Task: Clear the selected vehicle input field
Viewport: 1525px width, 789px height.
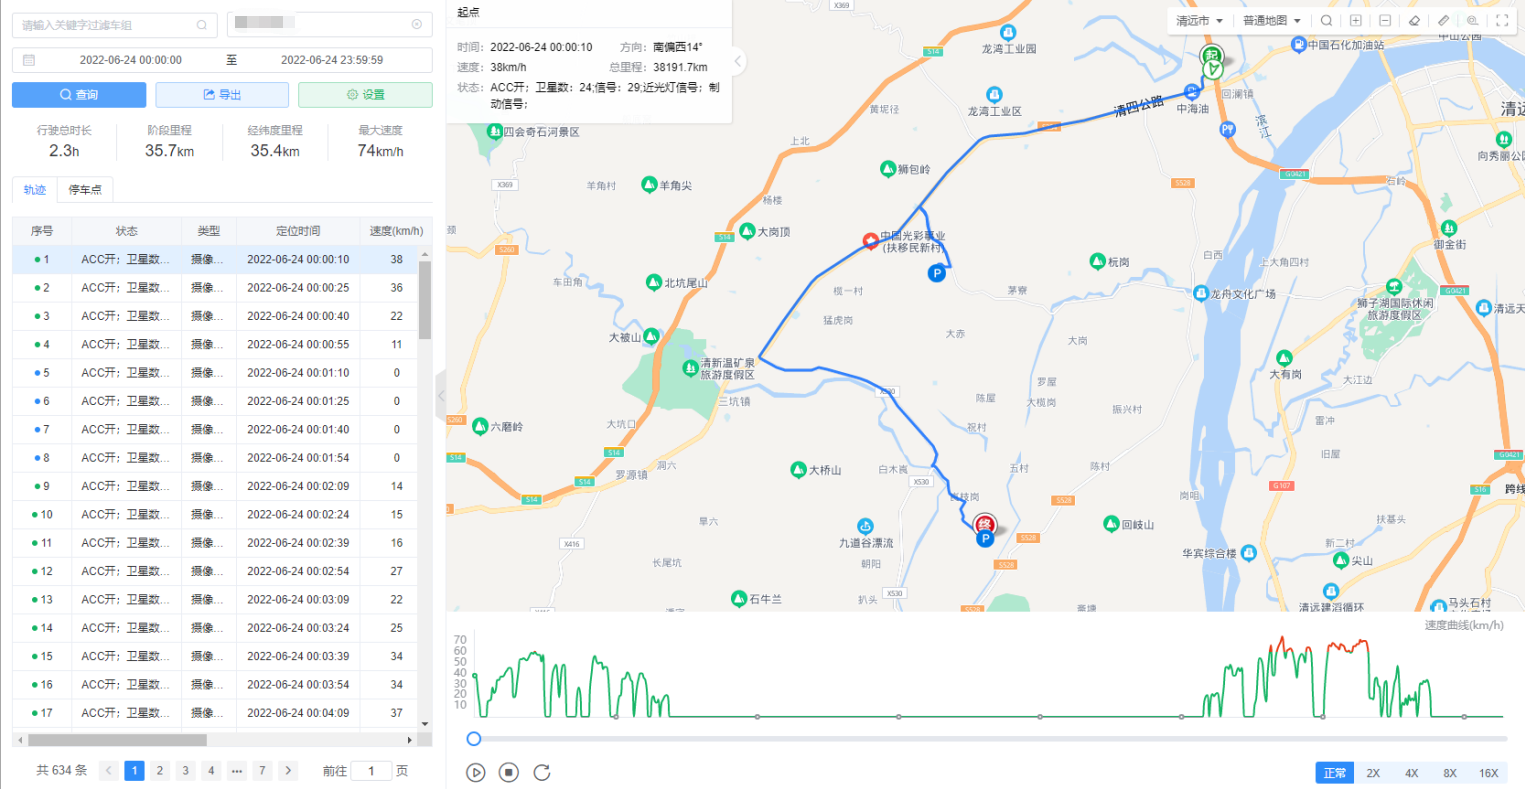Action: coord(417,24)
